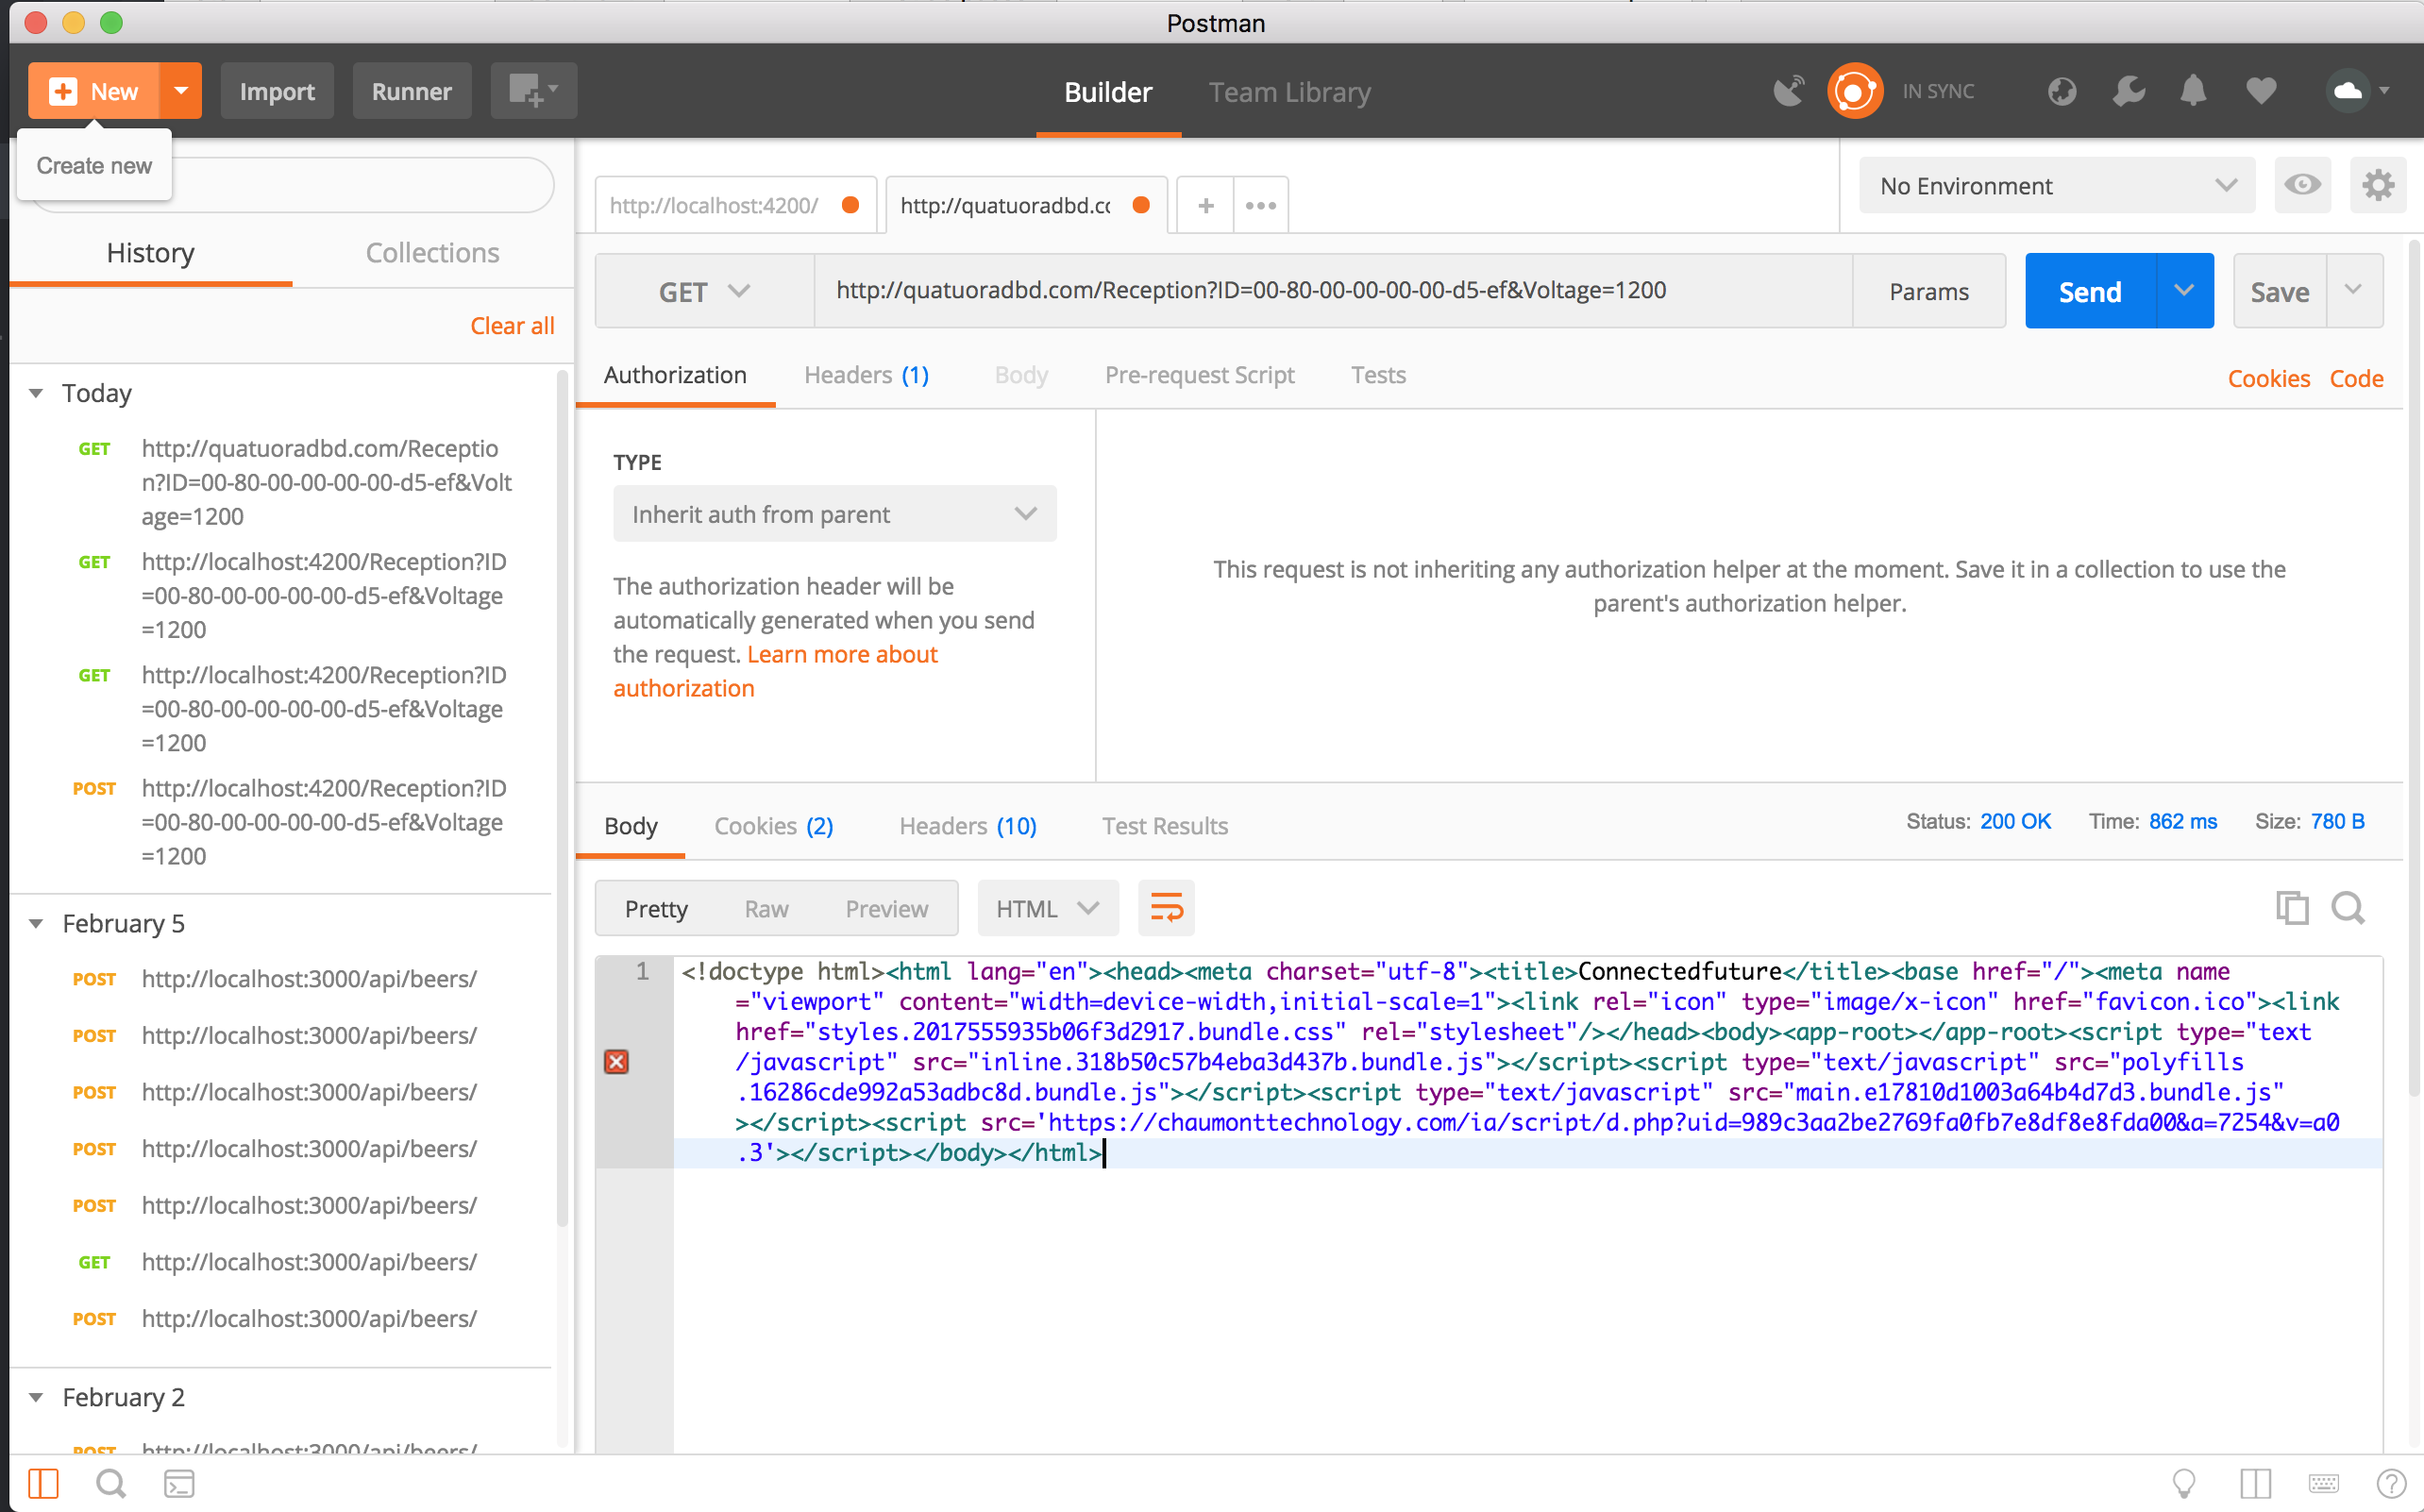The image size is (2424, 1512).
Task: Open the Send button dropdown arrow
Action: 2184,291
